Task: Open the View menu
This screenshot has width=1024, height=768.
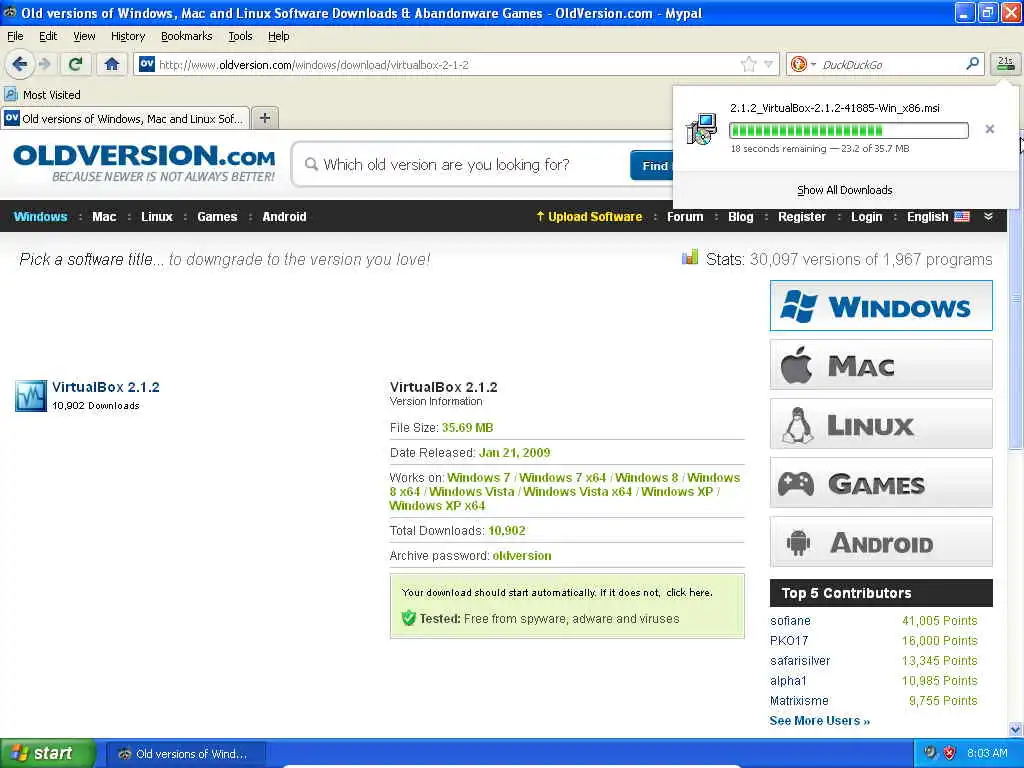Action: click(x=84, y=36)
